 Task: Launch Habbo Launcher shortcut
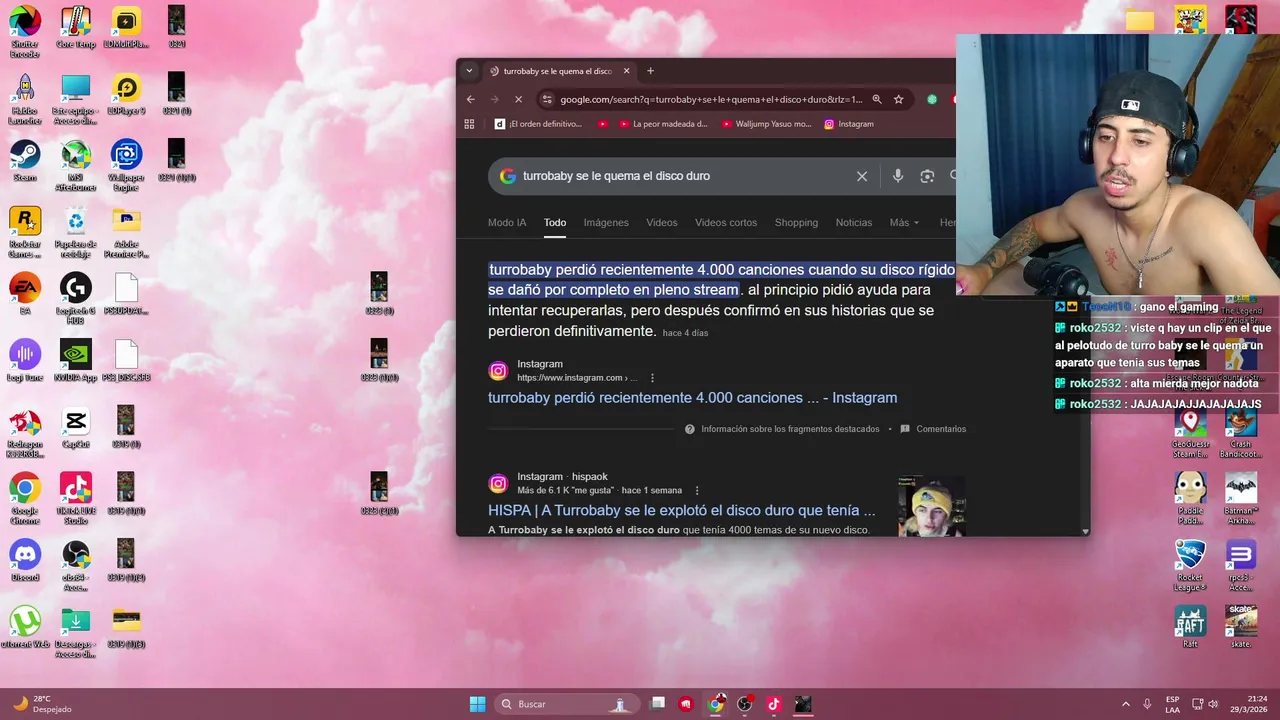(25, 97)
